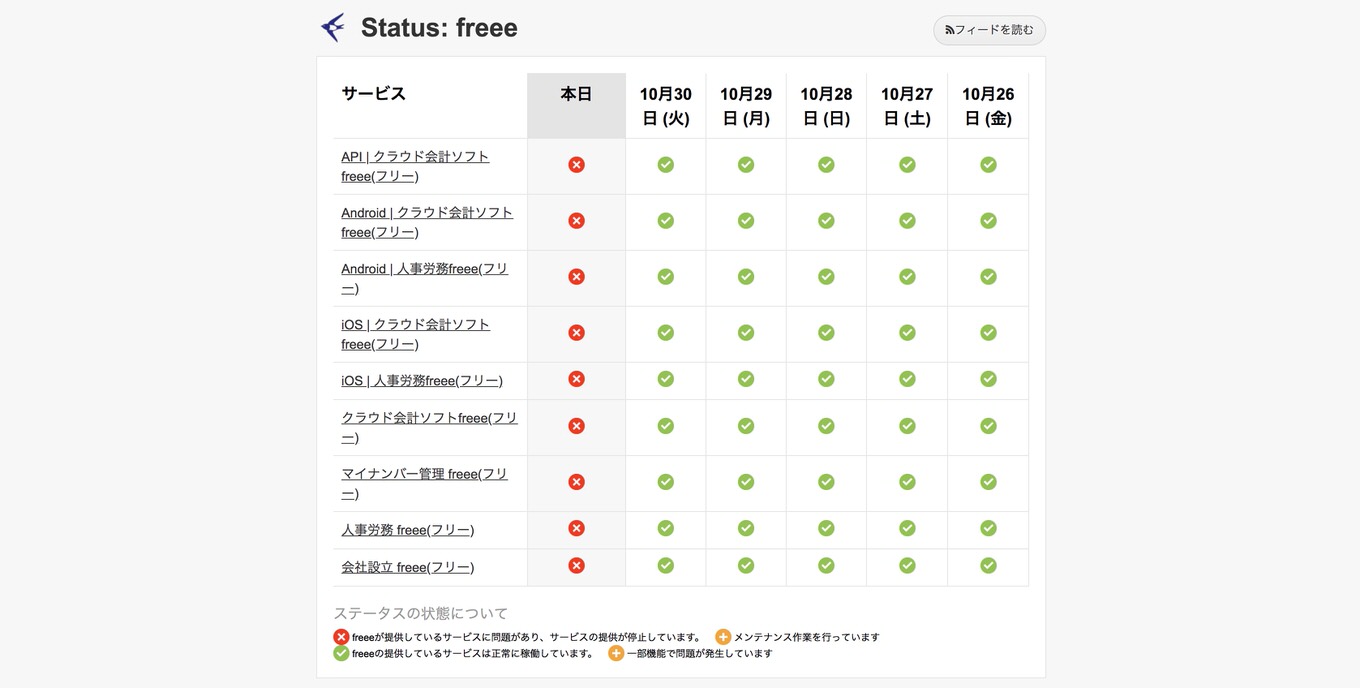Click ステータスの状態について heading
The height and width of the screenshot is (688, 1360).
pyautogui.click(x=421, y=613)
